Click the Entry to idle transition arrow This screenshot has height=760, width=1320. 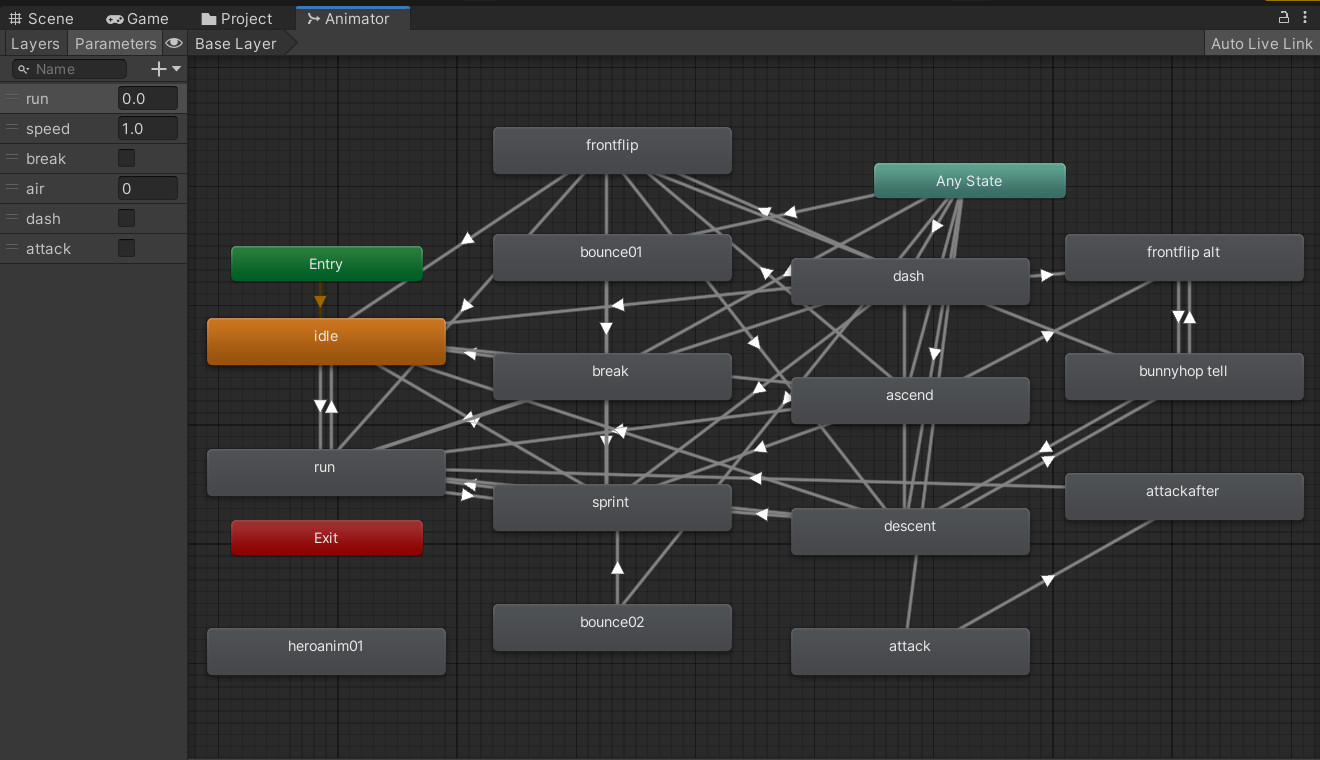[320, 301]
